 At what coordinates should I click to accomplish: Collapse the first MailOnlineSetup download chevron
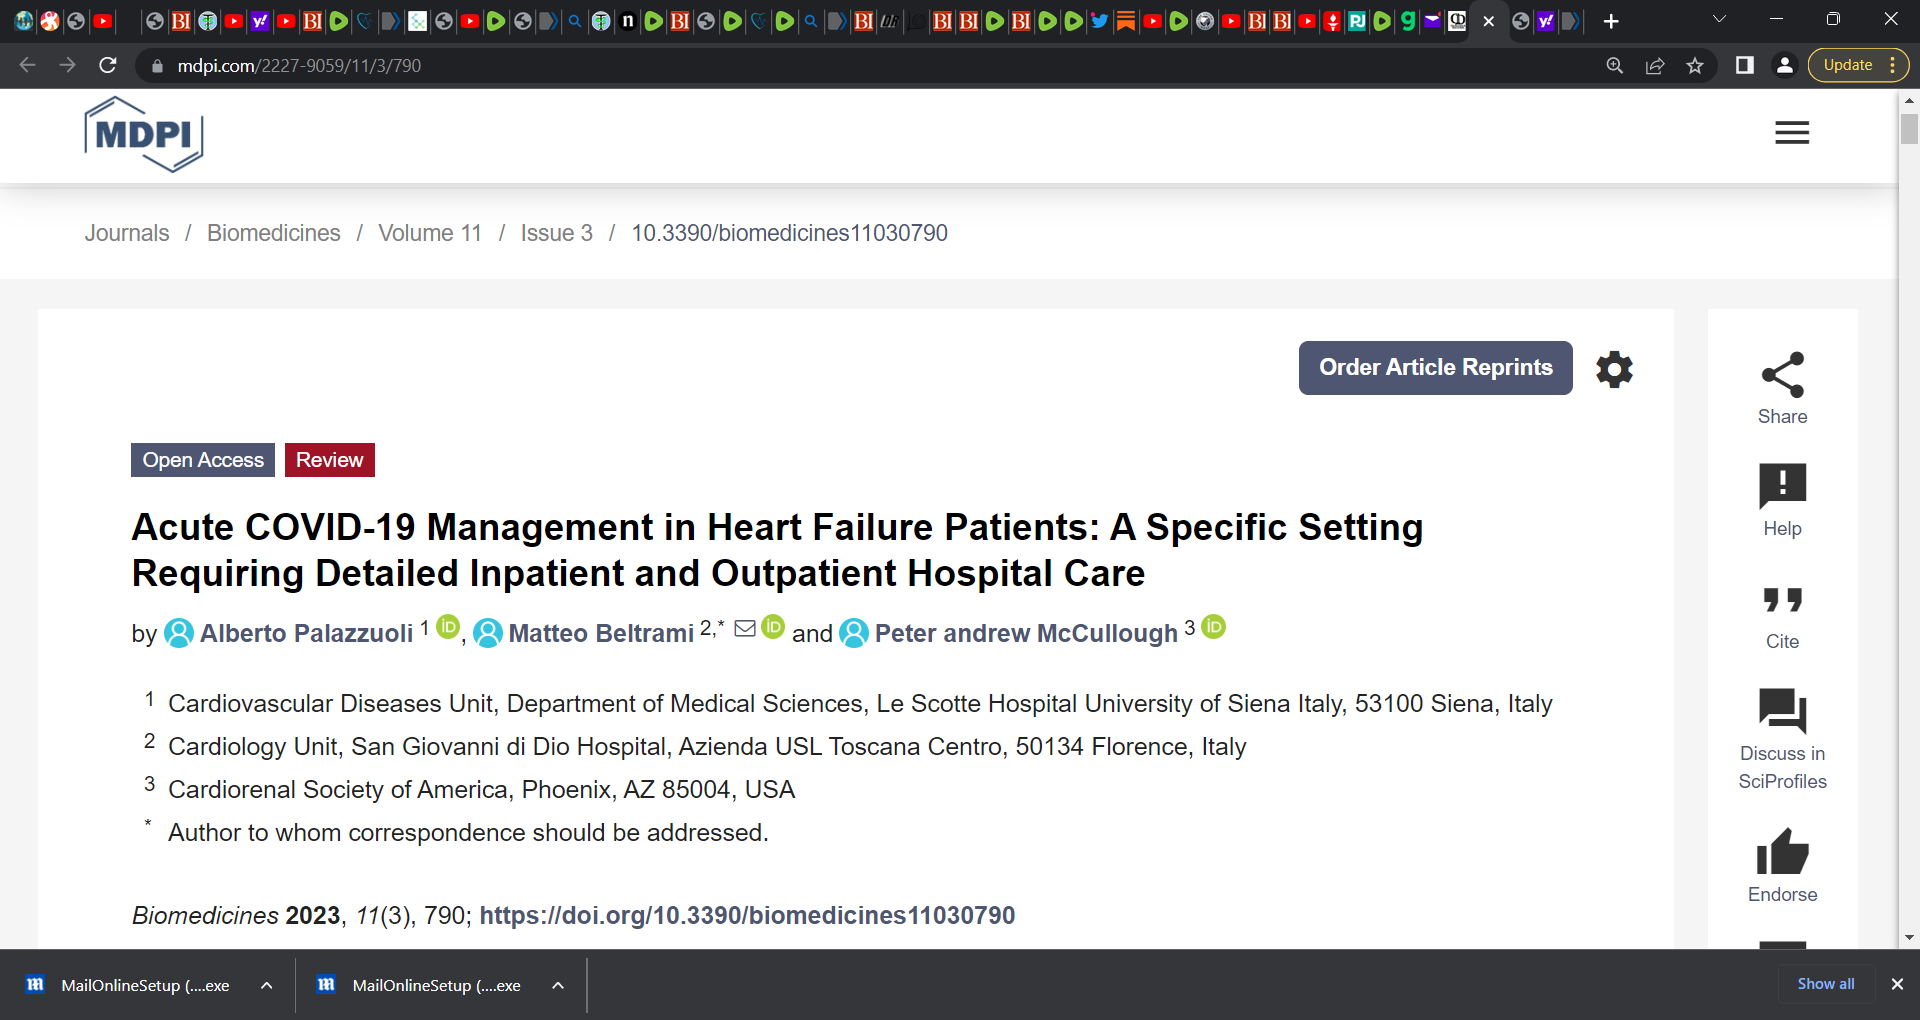[266, 985]
